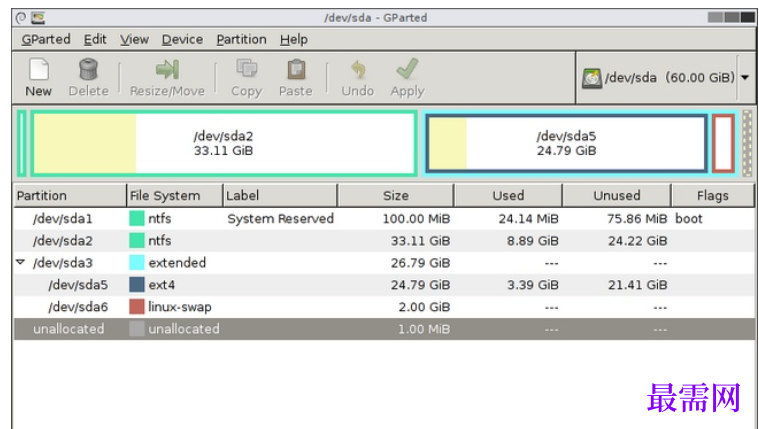Image resolution: width=759 pixels, height=429 pixels.
Task: Open the View menu
Action: tap(134, 39)
